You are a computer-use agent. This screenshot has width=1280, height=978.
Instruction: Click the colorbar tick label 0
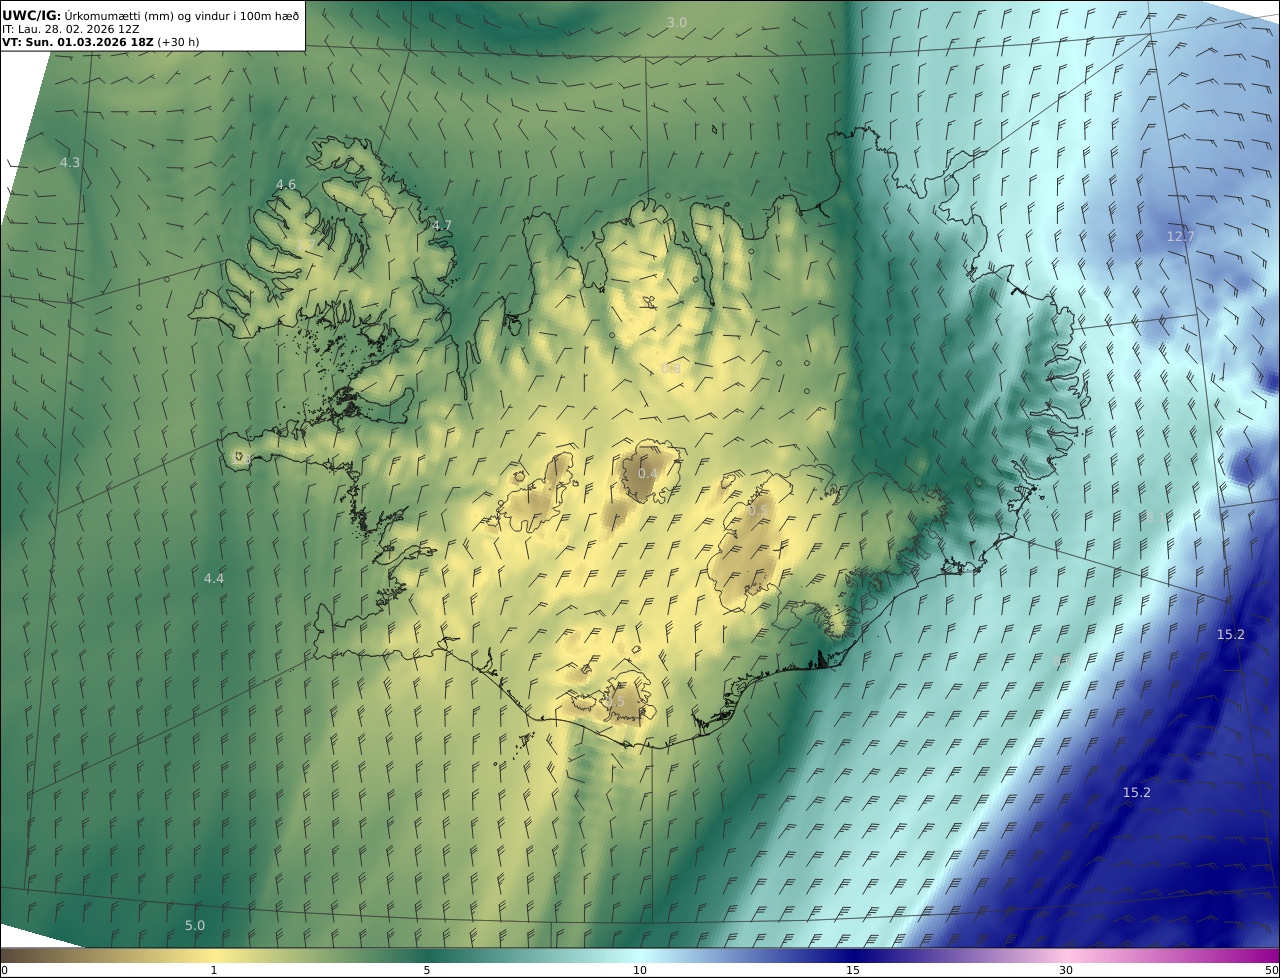4,970
